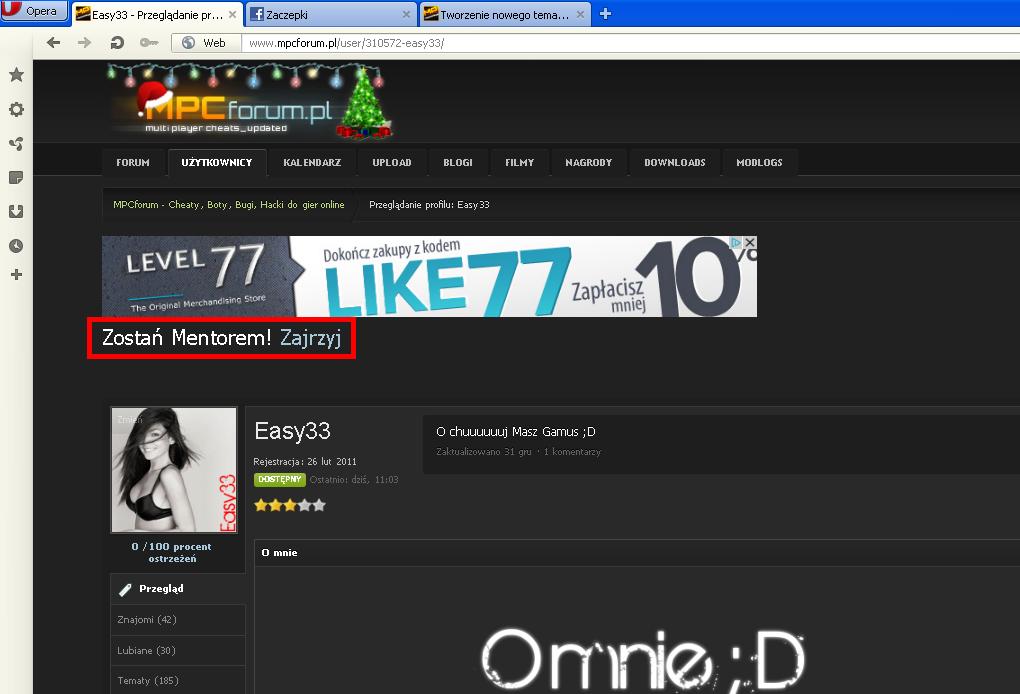Click the Zmień label on the avatar
This screenshot has width=1020, height=694.
[x=129, y=420]
